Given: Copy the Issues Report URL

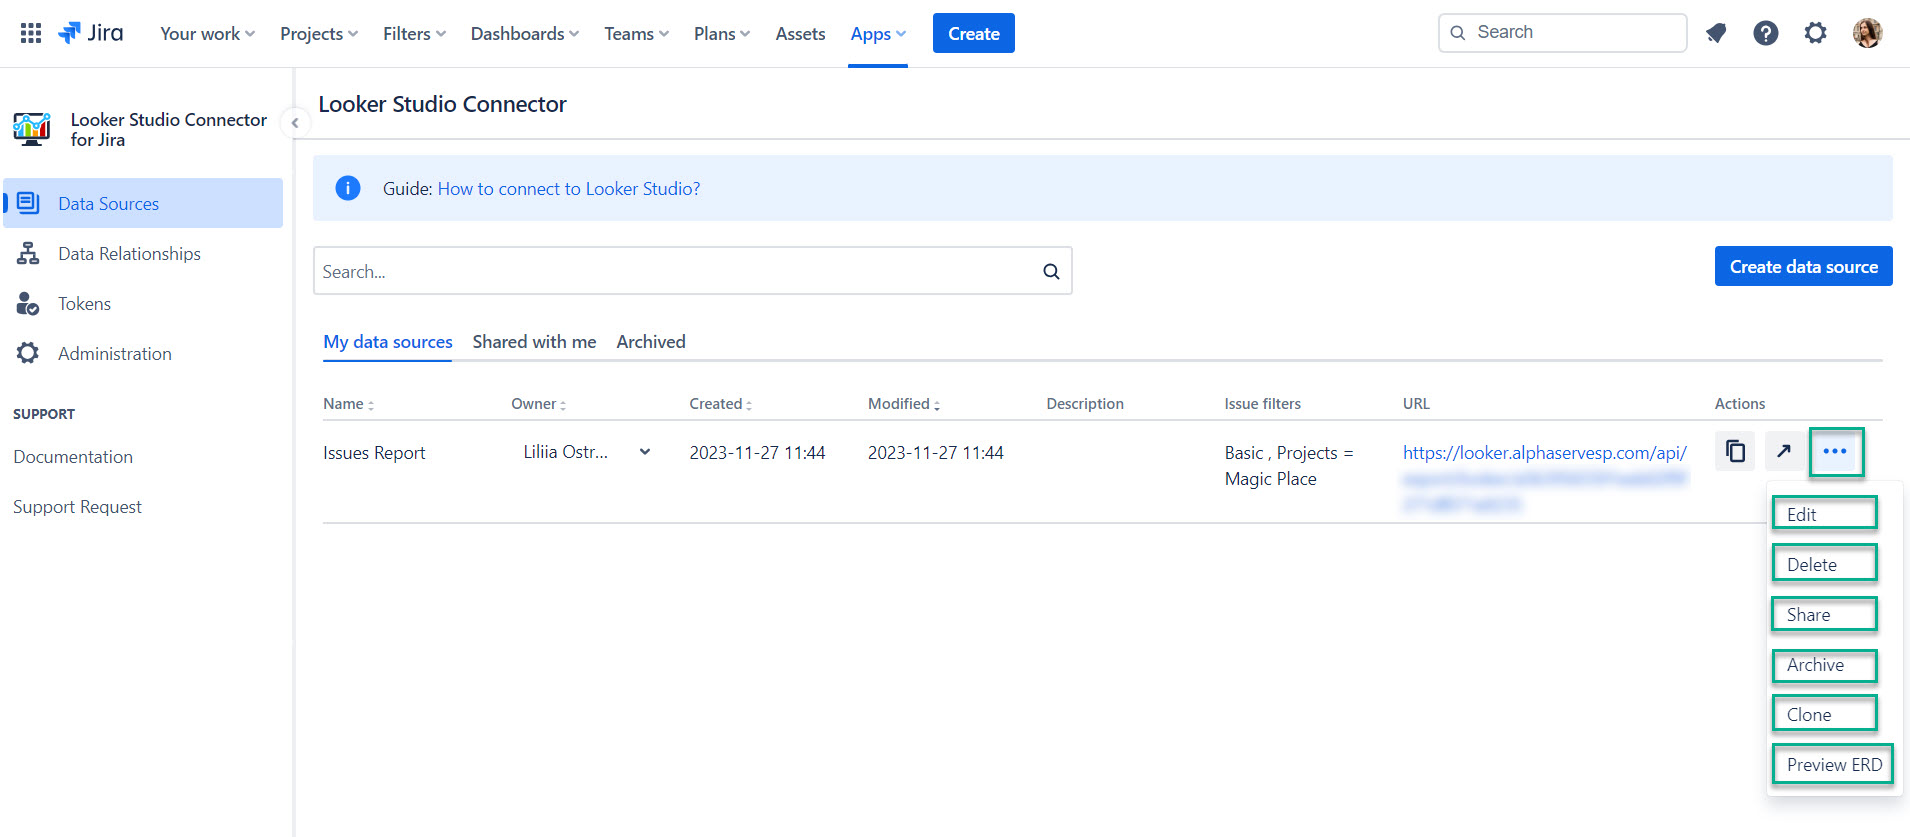Looking at the screenshot, I should (1735, 452).
